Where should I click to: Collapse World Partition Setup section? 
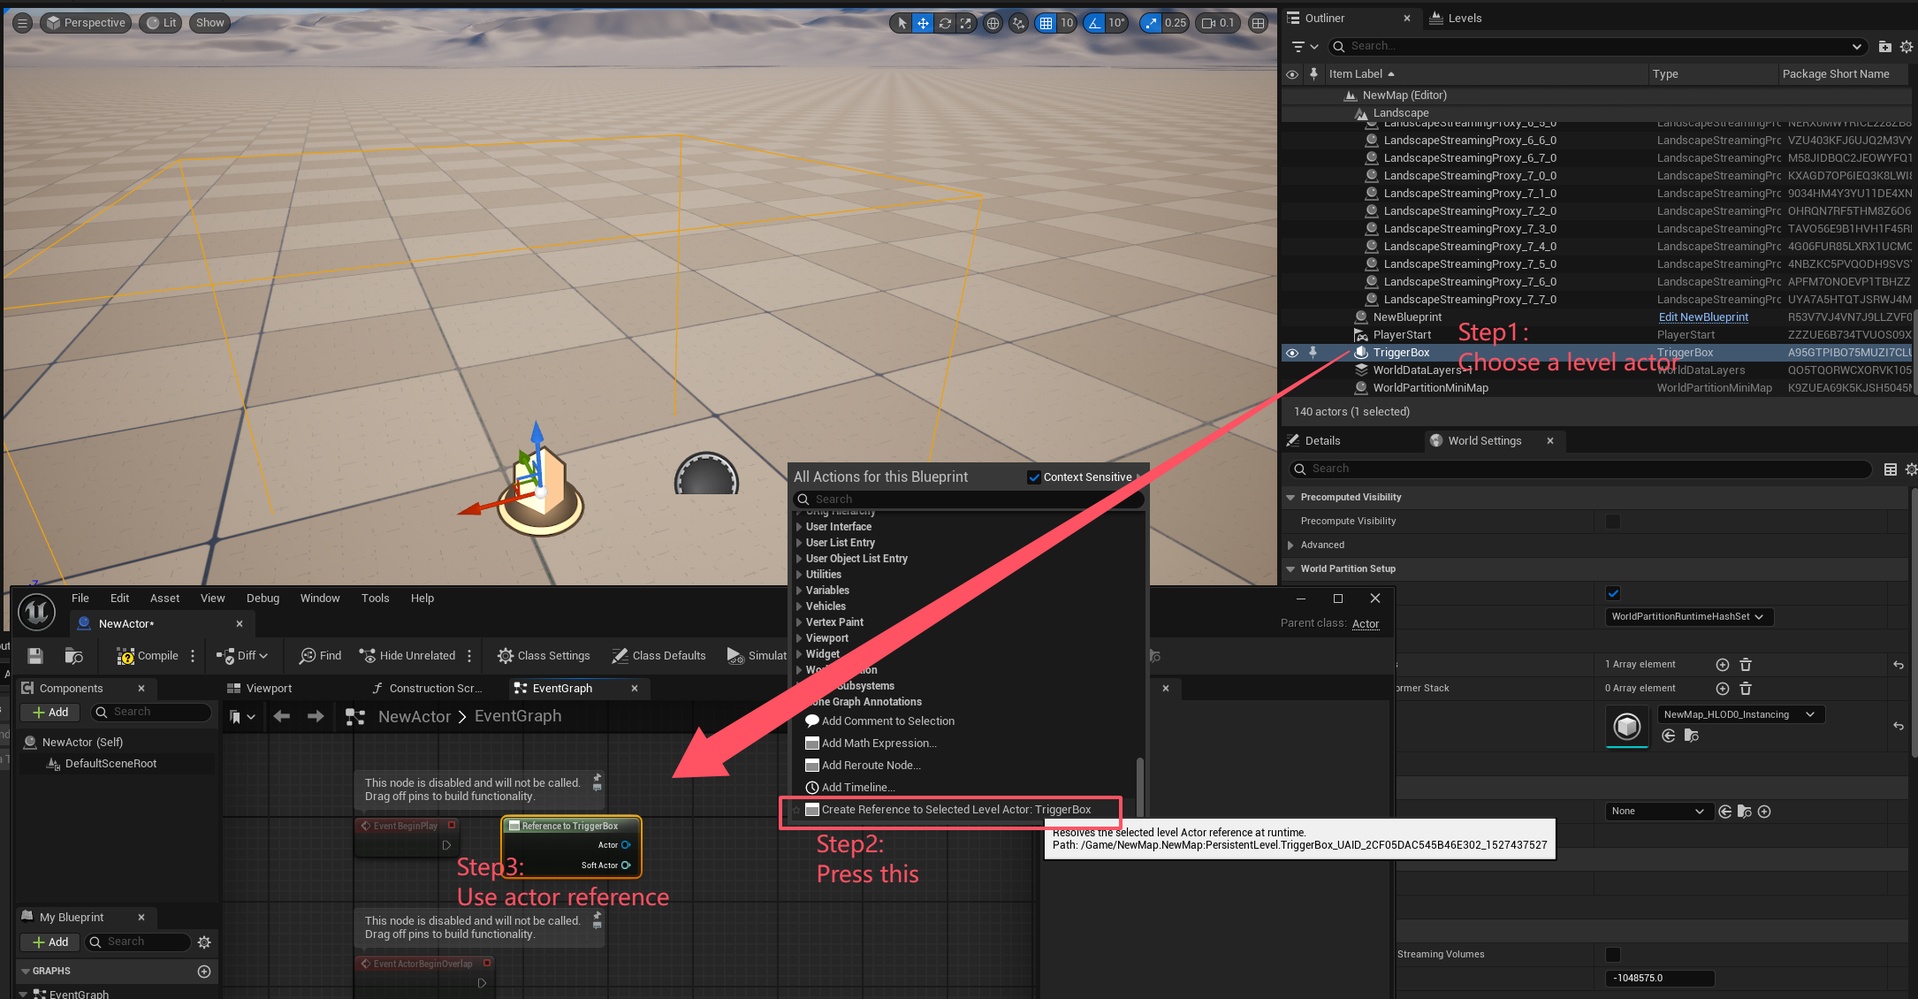click(x=1290, y=569)
